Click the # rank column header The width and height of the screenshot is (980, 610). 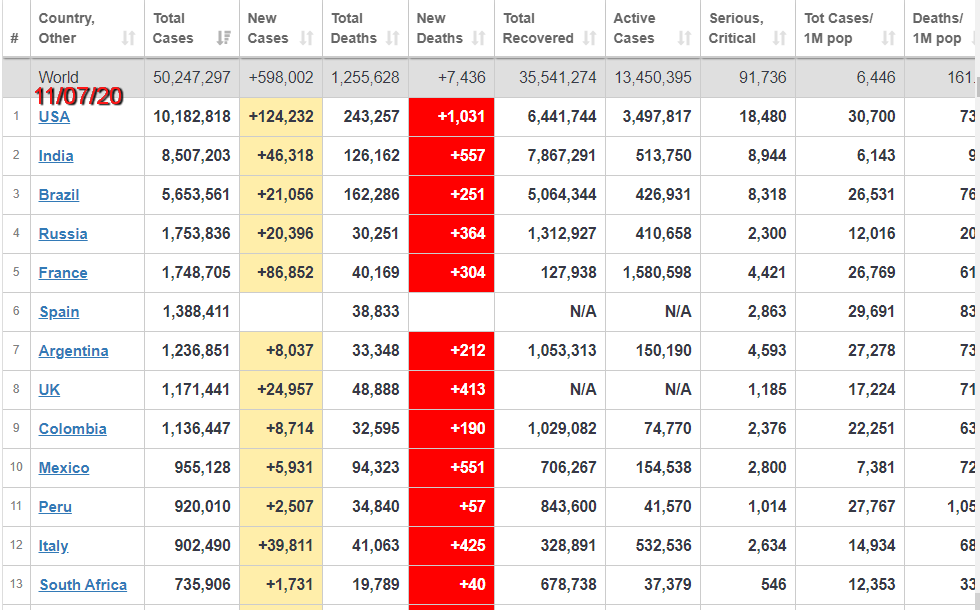[15, 38]
